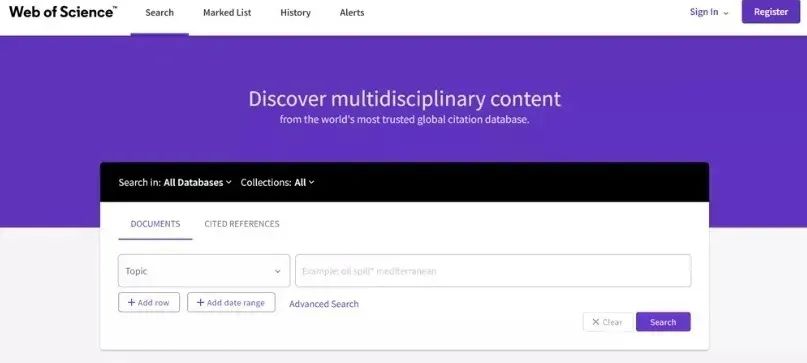Expand the Sign In dropdown

709,12
